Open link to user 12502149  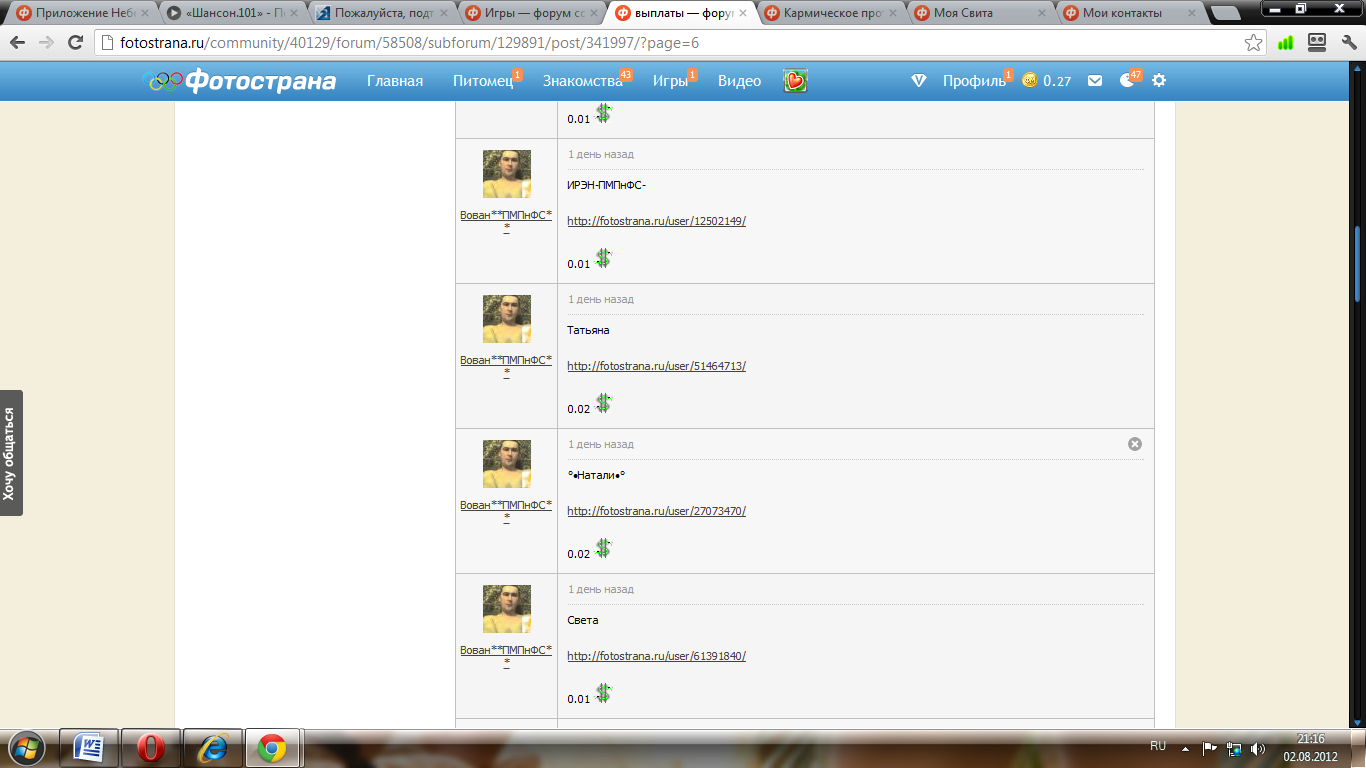(656, 221)
